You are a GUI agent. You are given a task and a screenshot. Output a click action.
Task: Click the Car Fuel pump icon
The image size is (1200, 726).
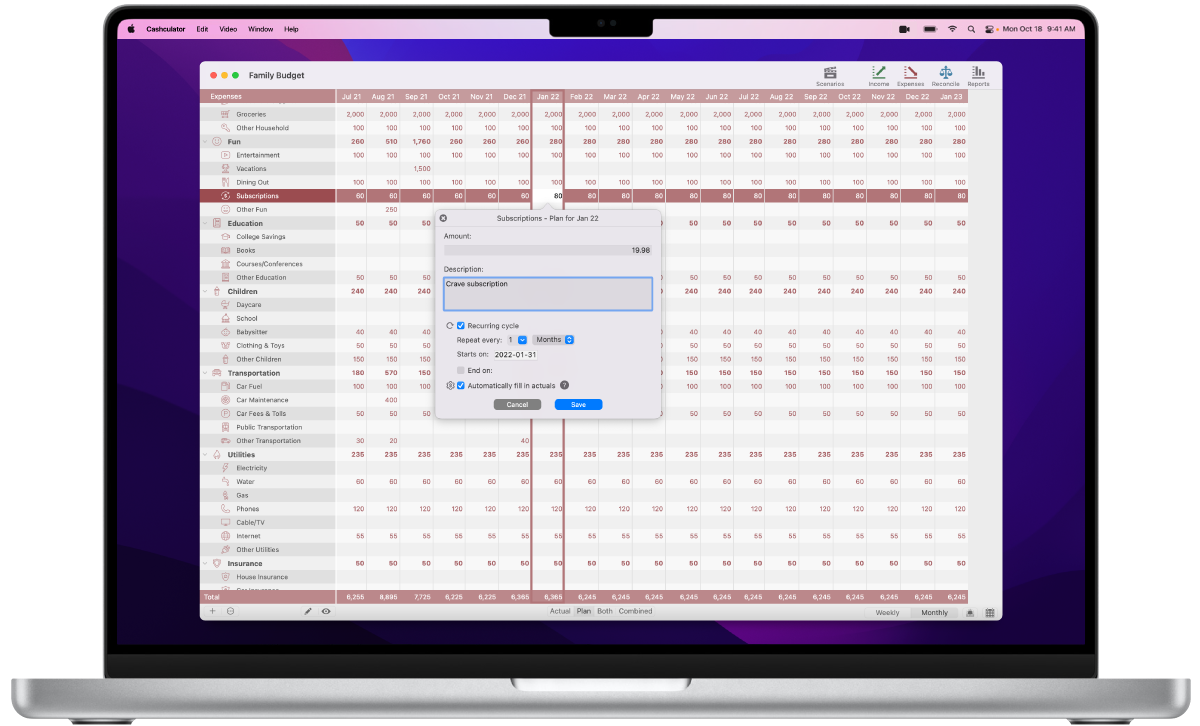226,386
